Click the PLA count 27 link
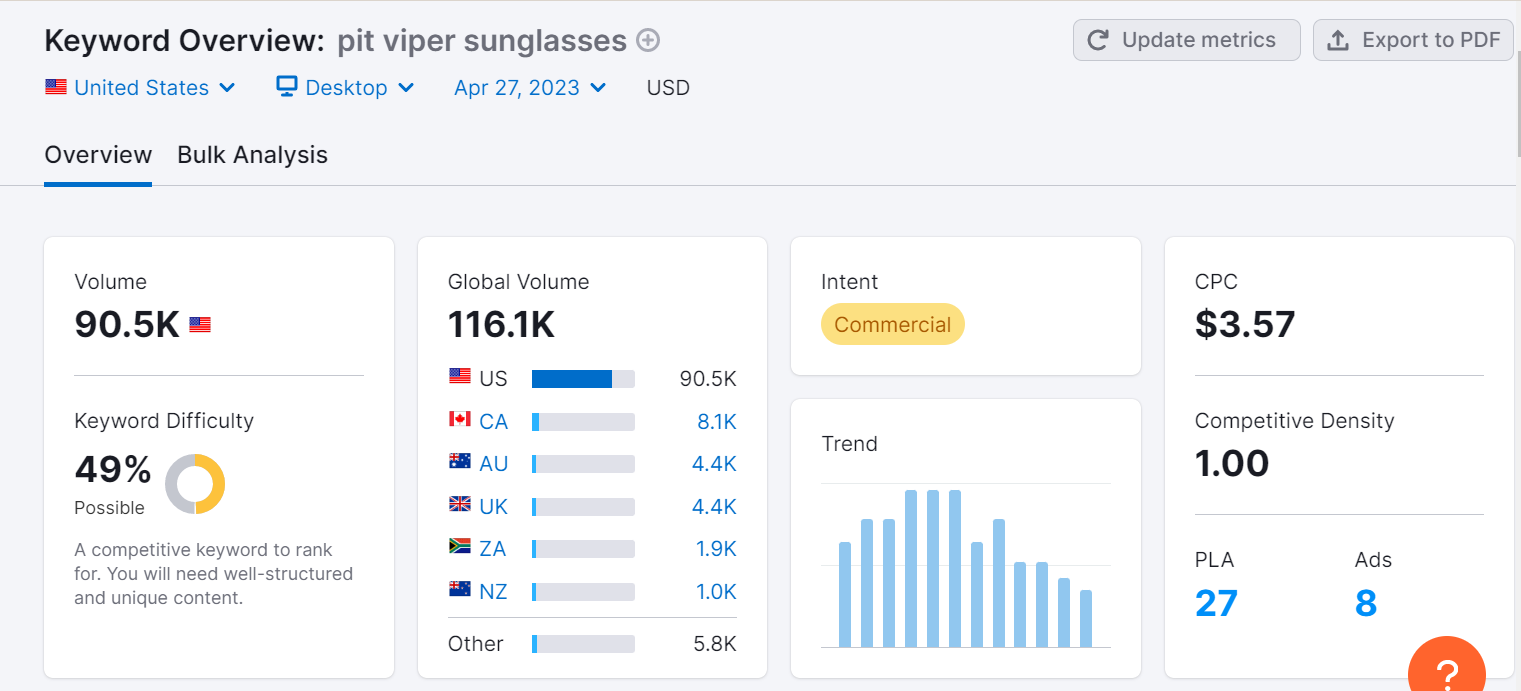The height and width of the screenshot is (691, 1521). [x=1216, y=603]
